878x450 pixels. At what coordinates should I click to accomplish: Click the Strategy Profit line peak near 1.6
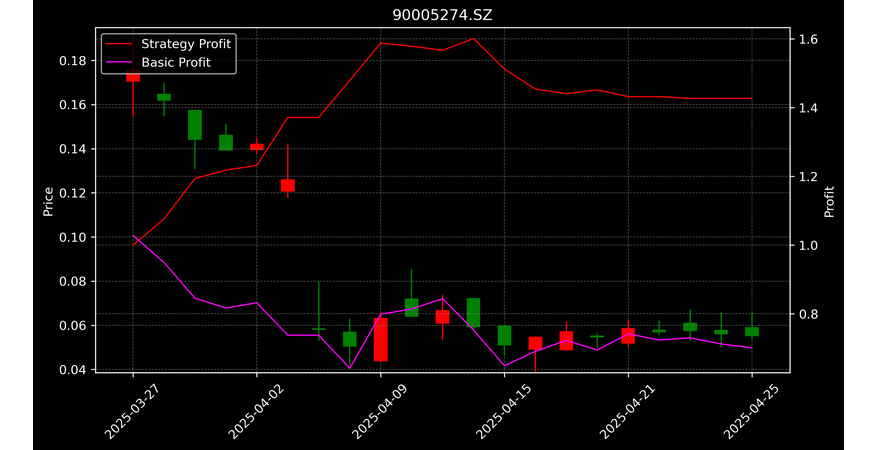tap(473, 39)
